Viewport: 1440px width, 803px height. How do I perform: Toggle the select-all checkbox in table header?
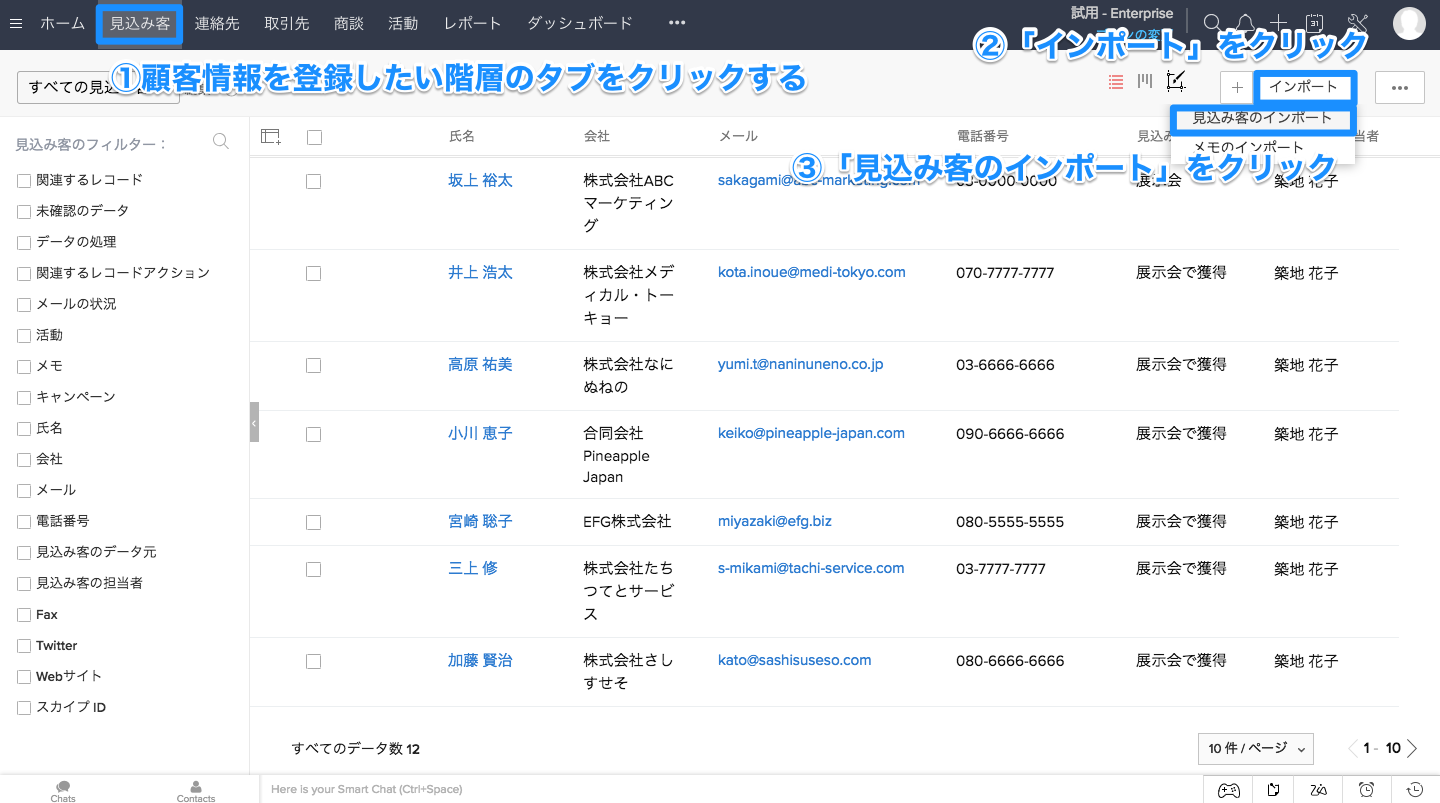click(x=314, y=137)
